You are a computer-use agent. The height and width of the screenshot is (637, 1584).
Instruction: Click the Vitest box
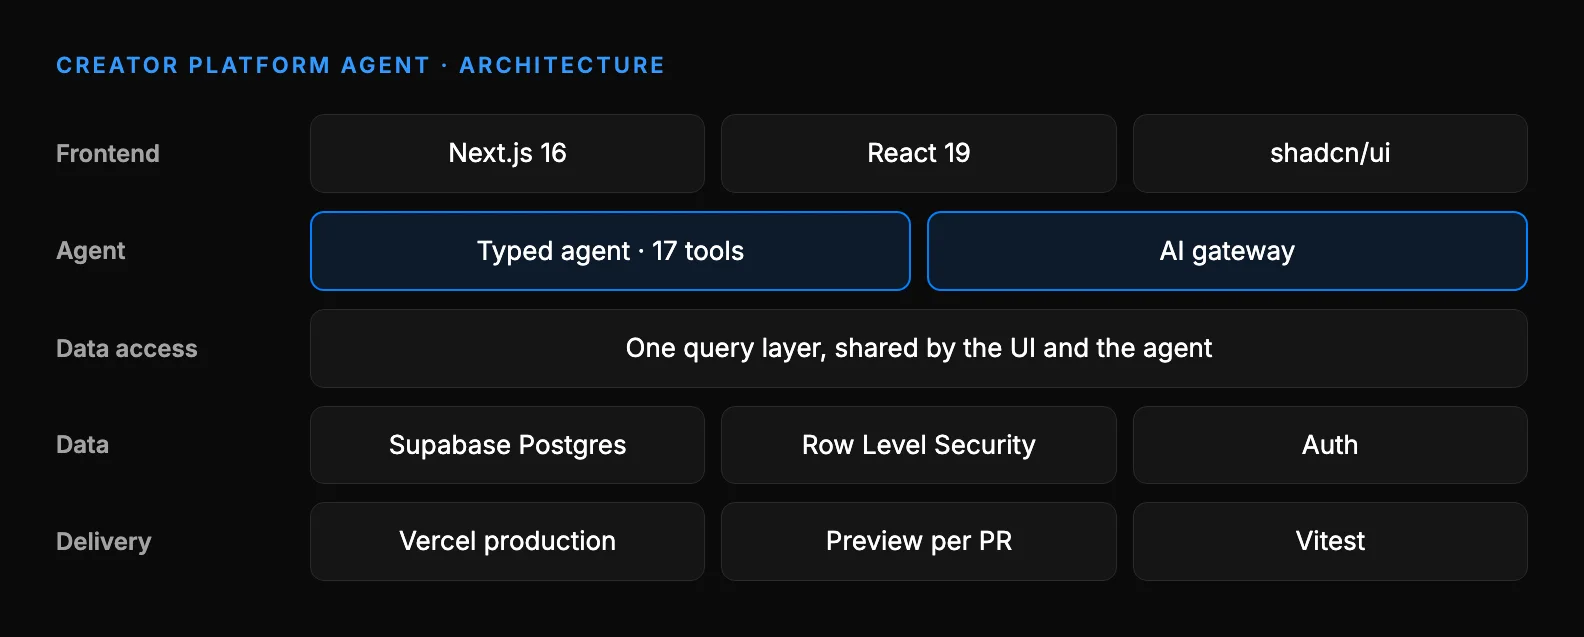[x=1330, y=541]
